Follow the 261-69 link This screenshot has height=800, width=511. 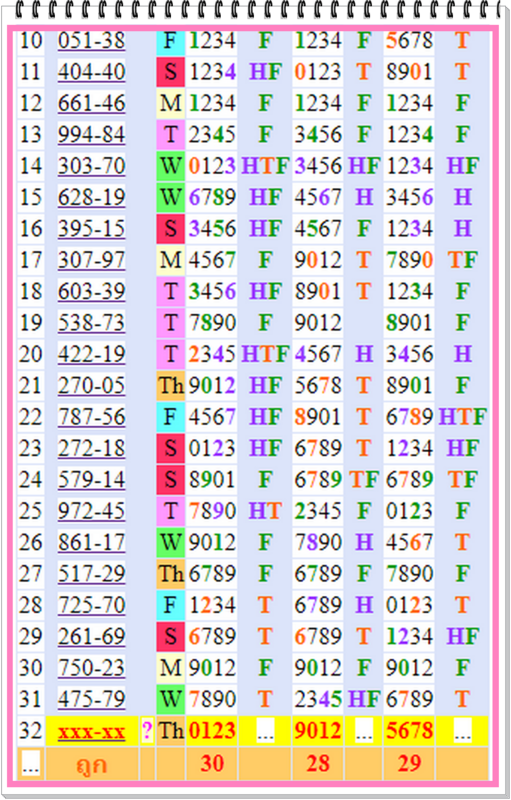91,637
